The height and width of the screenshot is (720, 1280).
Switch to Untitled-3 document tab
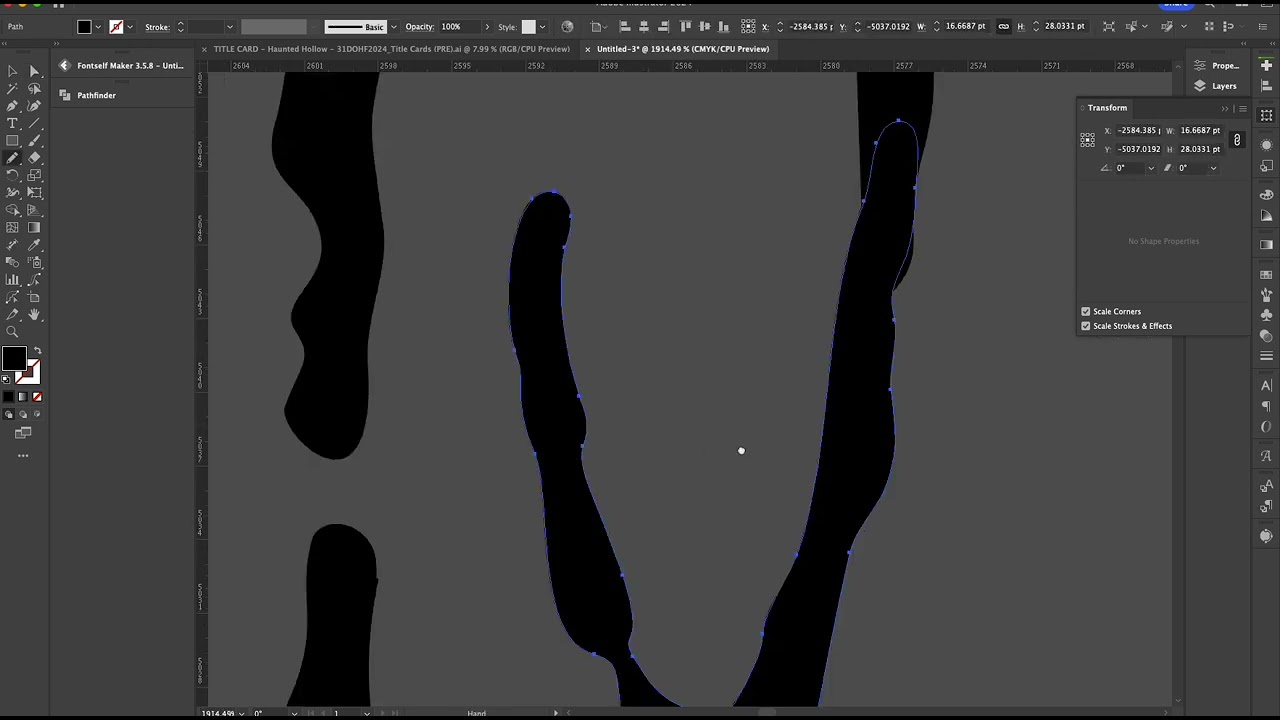point(683,49)
